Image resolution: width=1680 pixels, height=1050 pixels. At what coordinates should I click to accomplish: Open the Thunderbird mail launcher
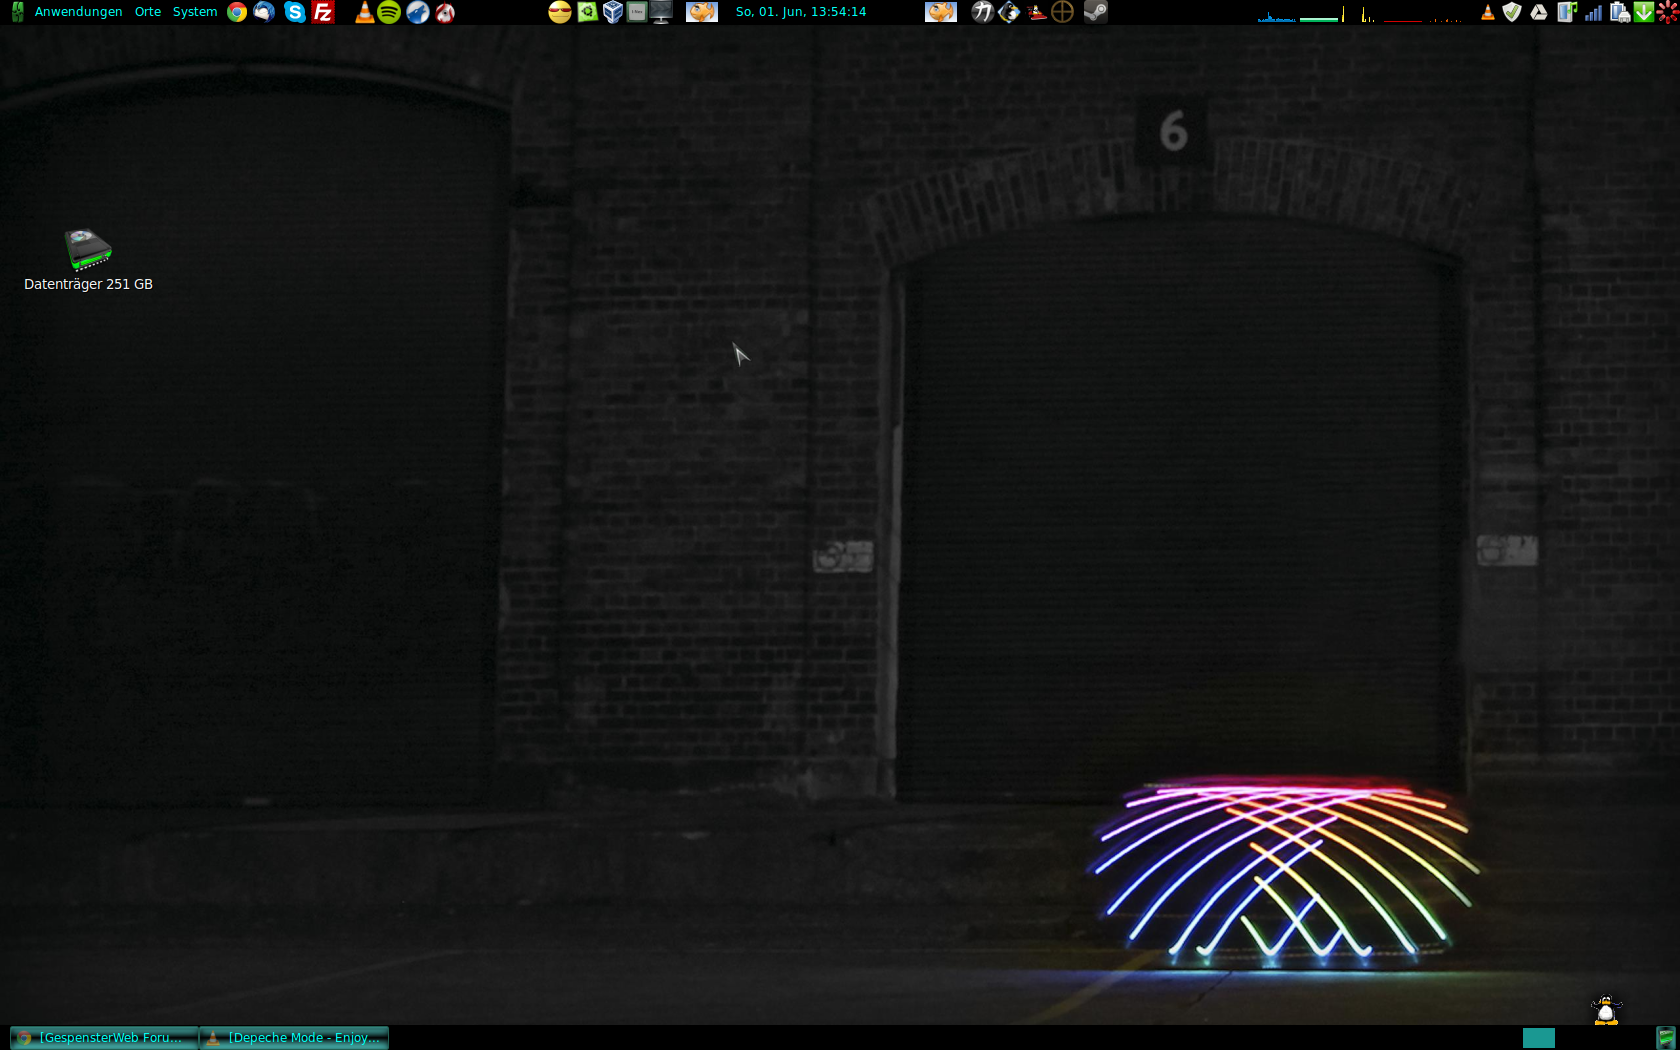(x=265, y=12)
